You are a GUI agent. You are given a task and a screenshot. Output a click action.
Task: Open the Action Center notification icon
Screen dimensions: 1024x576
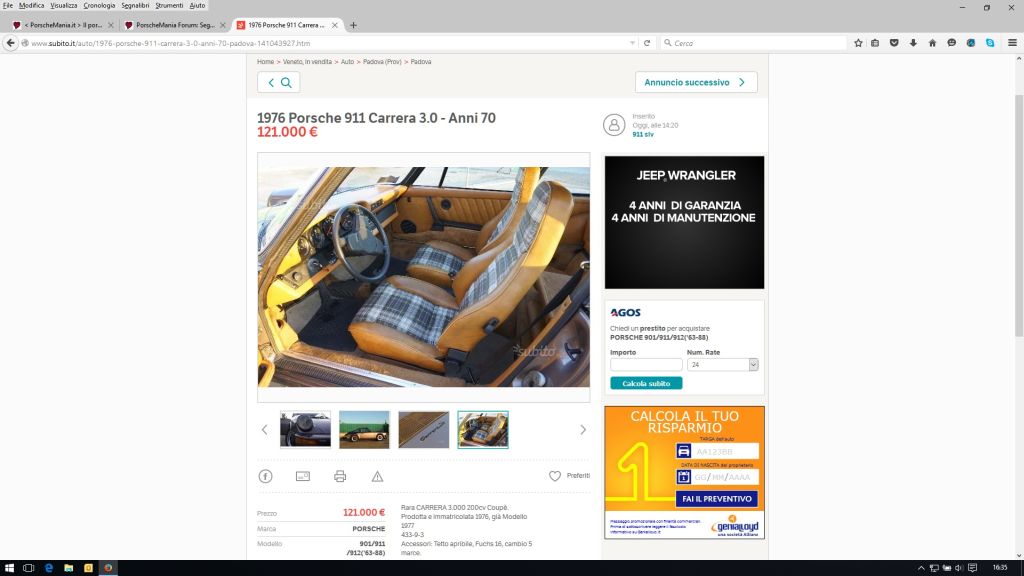972,568
